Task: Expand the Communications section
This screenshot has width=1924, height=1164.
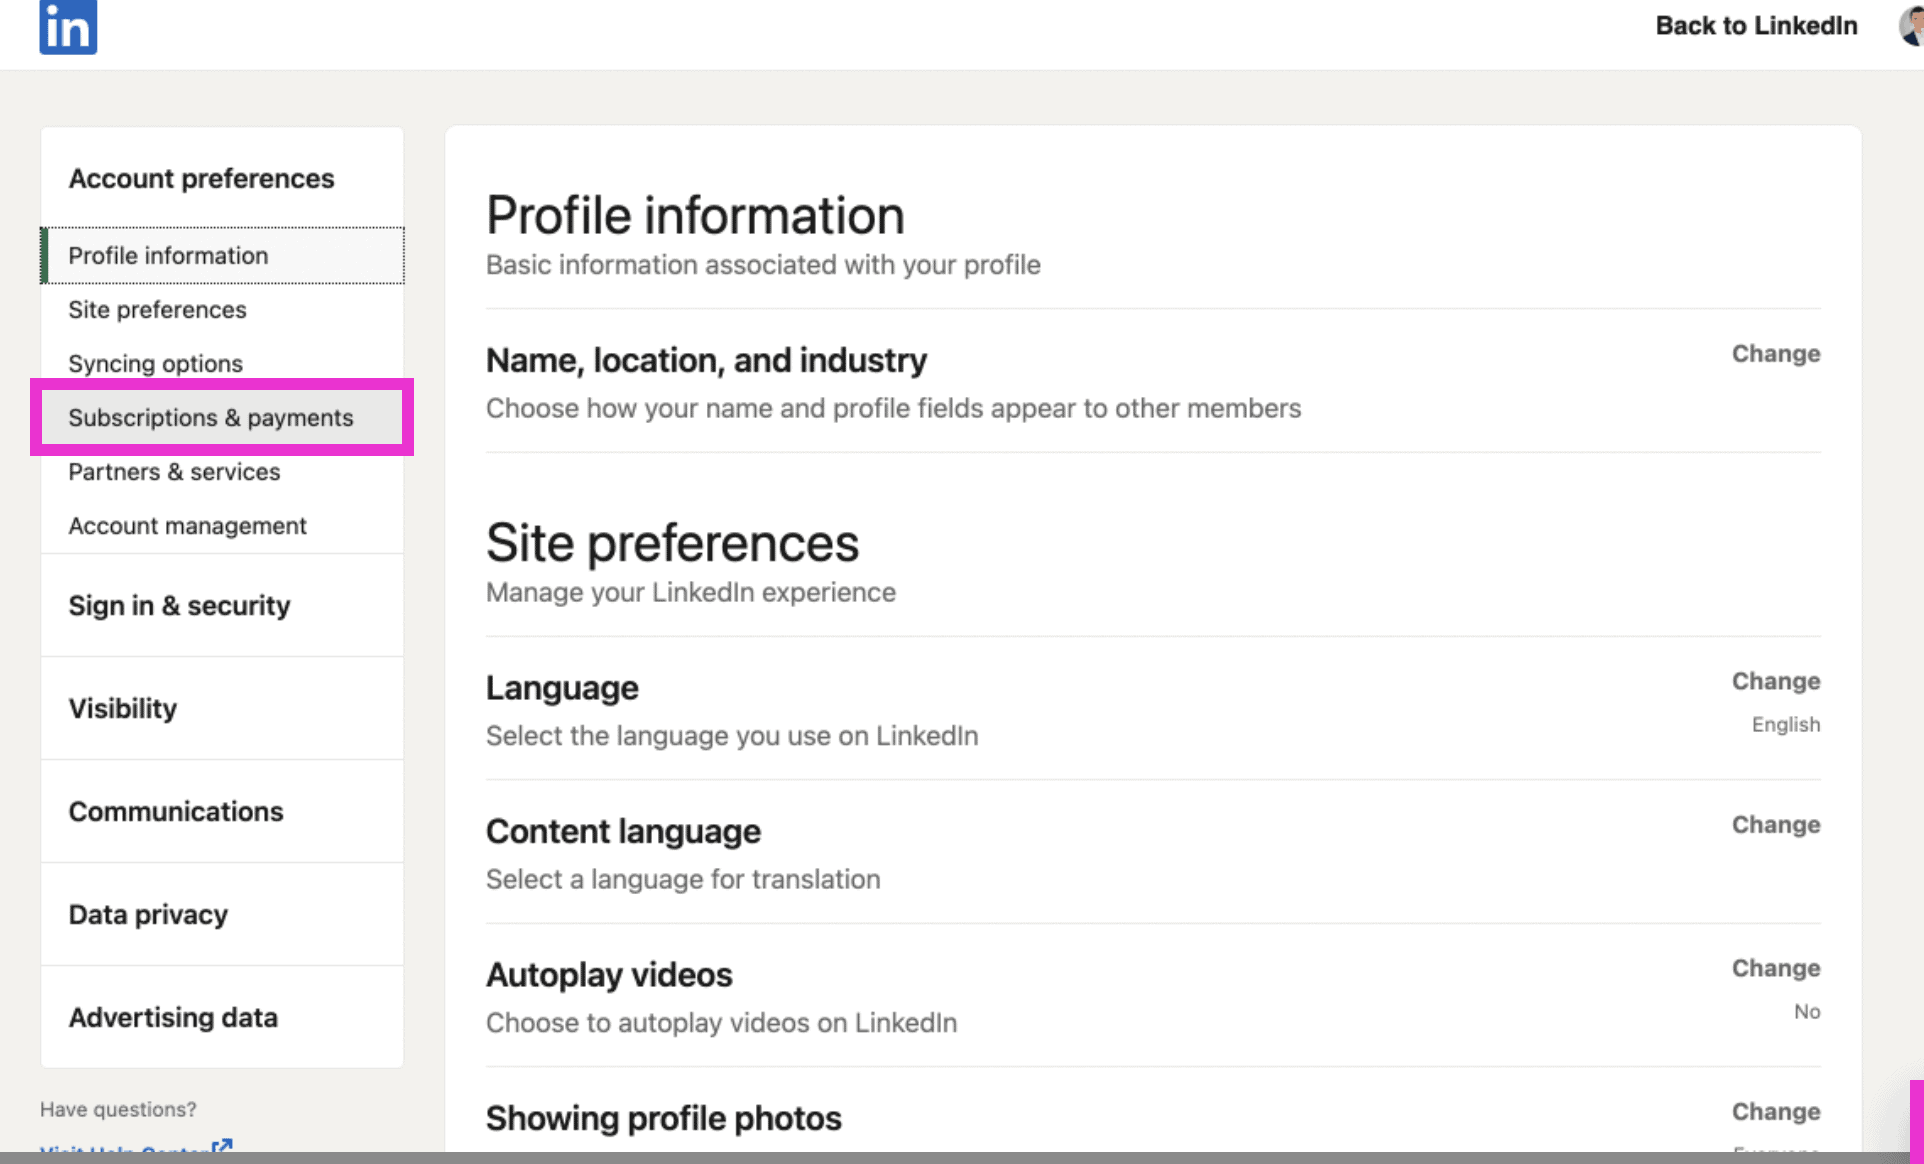Action: 176,812
